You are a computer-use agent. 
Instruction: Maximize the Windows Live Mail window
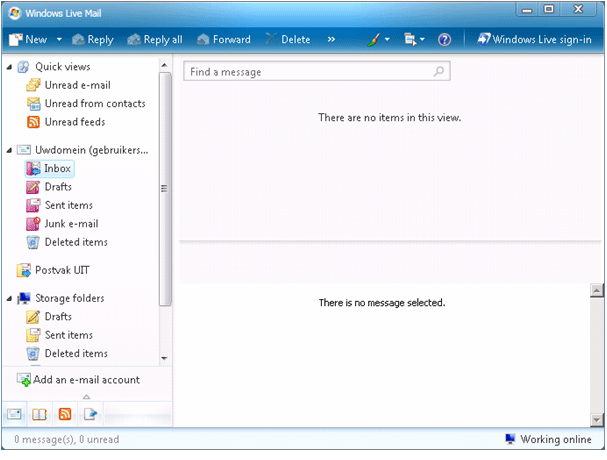point(549,9)
